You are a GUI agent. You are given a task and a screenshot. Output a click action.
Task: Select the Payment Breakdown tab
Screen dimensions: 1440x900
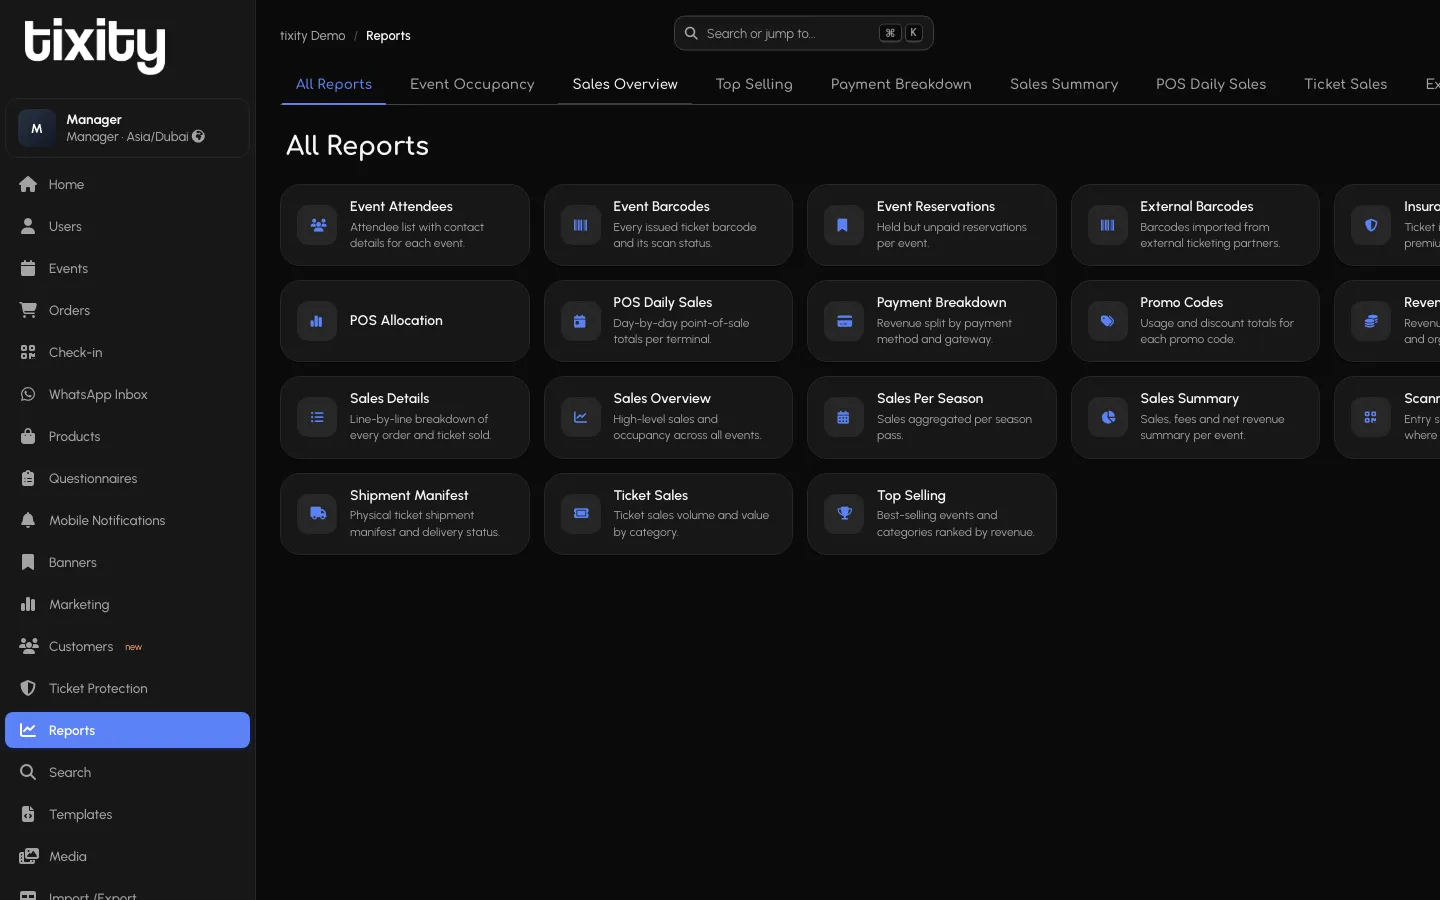[x=901, y=84]
